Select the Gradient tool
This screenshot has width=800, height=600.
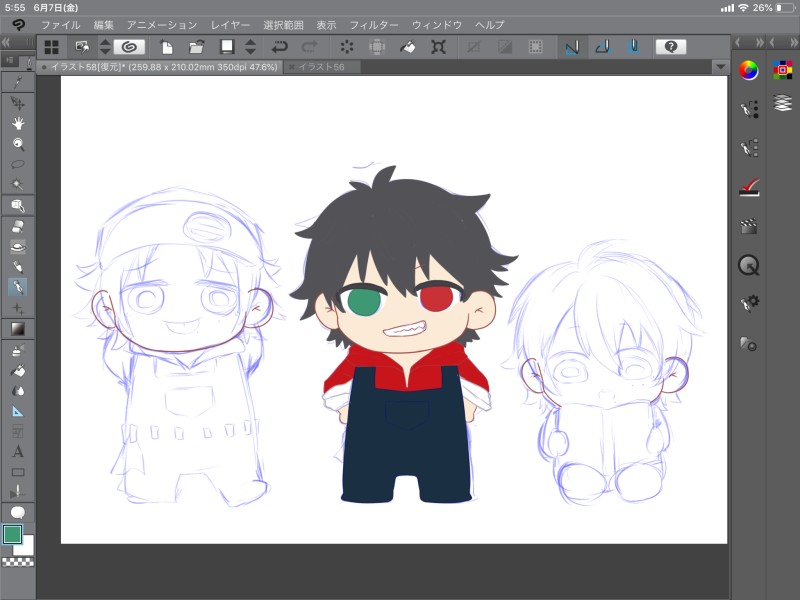click(18, 329)
